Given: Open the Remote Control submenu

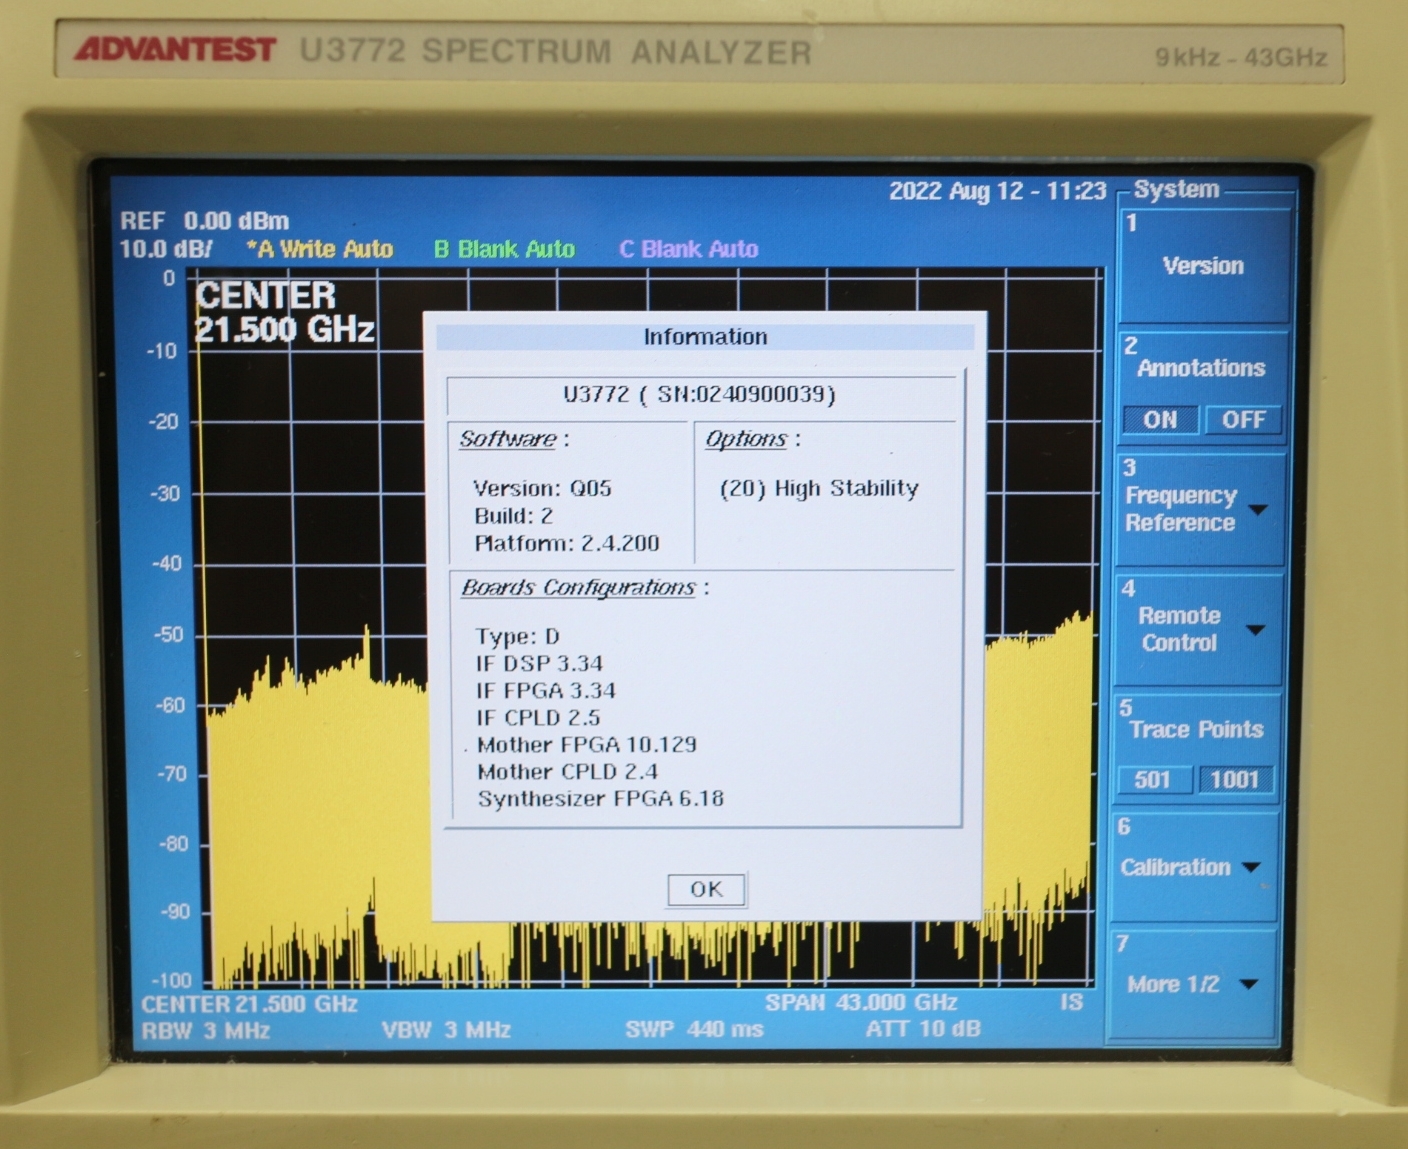Looking at the screenshot, I should point(1198,629).
